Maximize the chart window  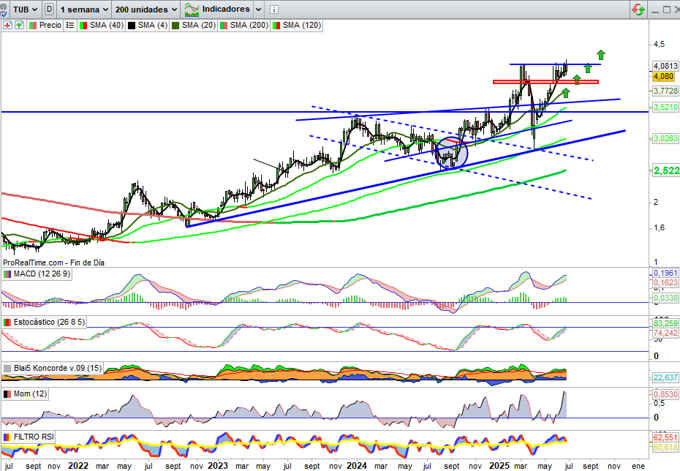coord(667,10)
